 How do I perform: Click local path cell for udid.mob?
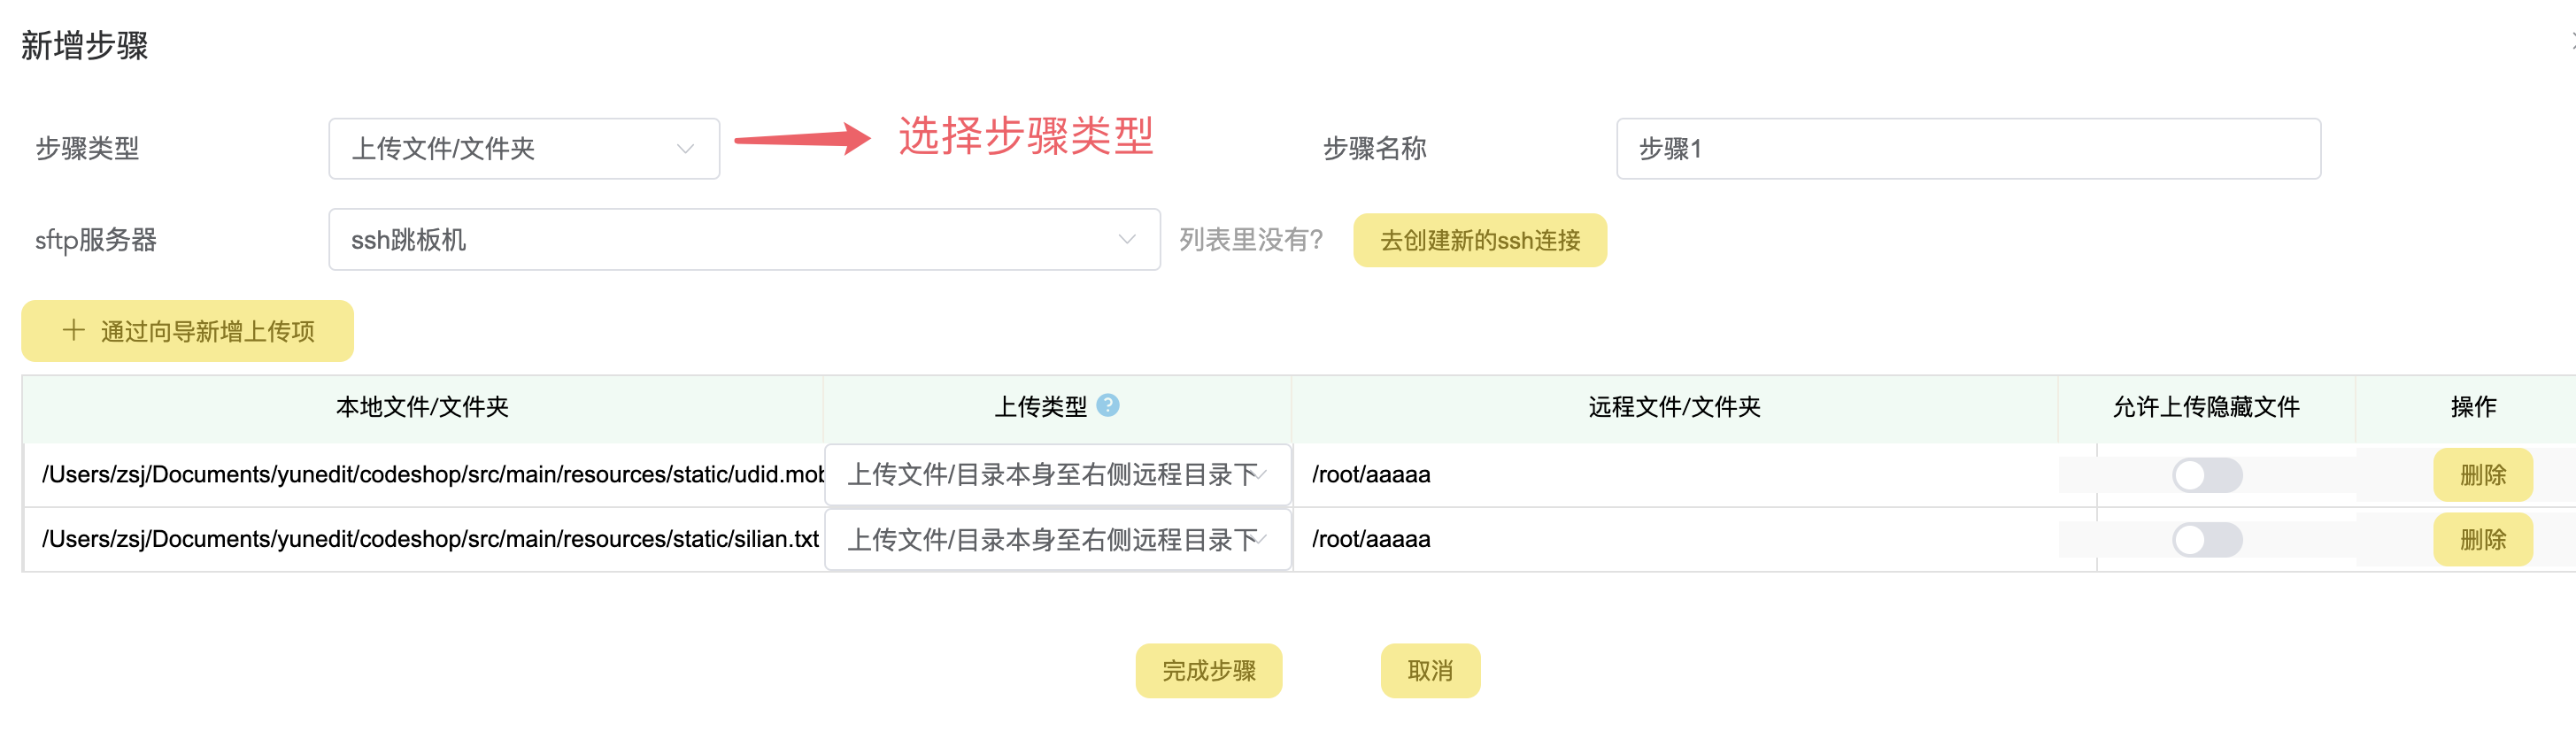point(430,475)
